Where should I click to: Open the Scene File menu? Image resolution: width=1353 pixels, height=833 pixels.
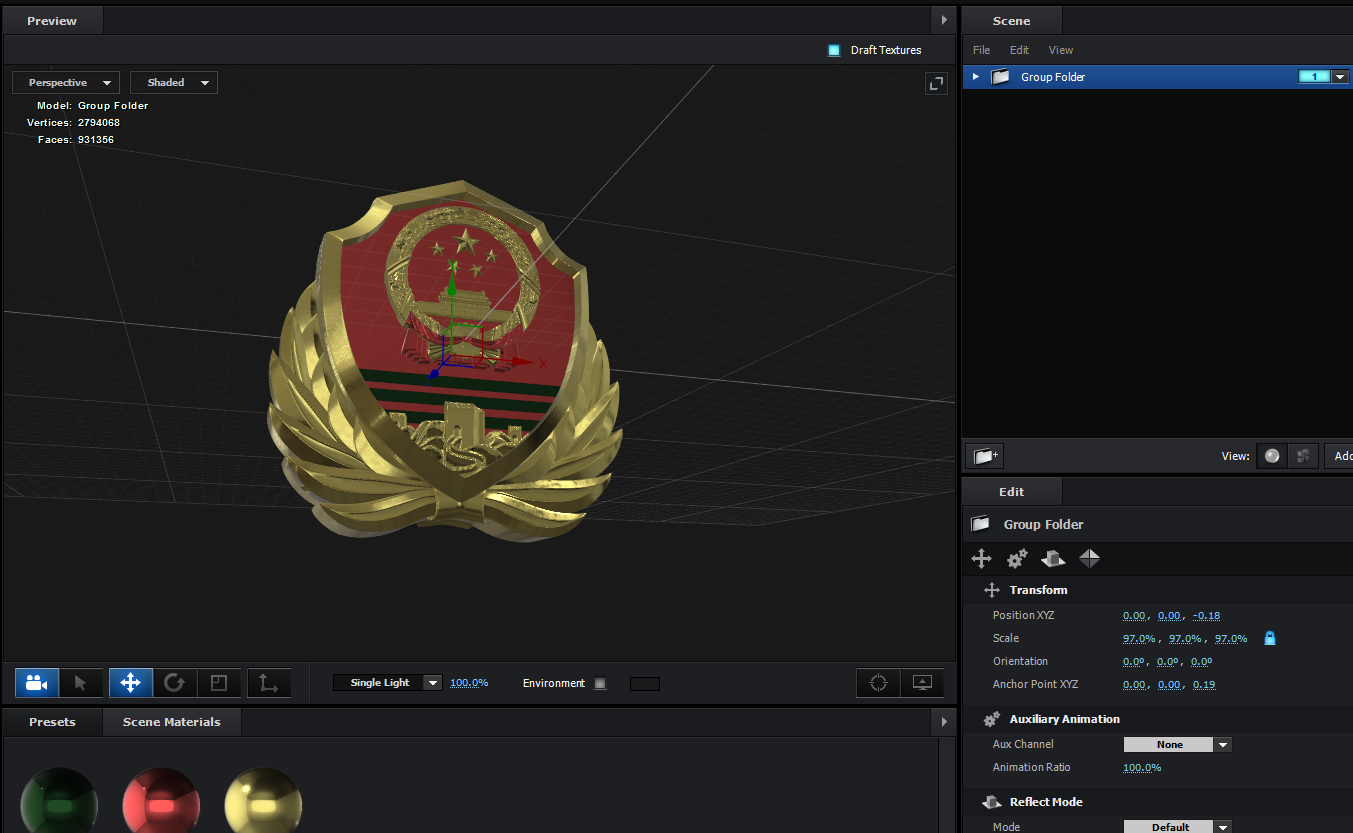(x=982, y=50)
